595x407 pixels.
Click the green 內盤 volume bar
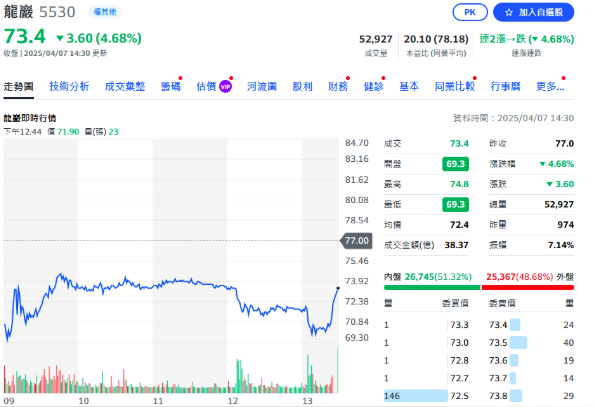click(x=432, y=288)
